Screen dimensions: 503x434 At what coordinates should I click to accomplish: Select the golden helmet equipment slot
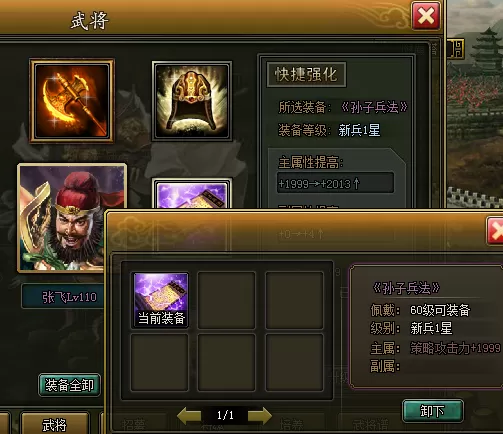[192, 100]
